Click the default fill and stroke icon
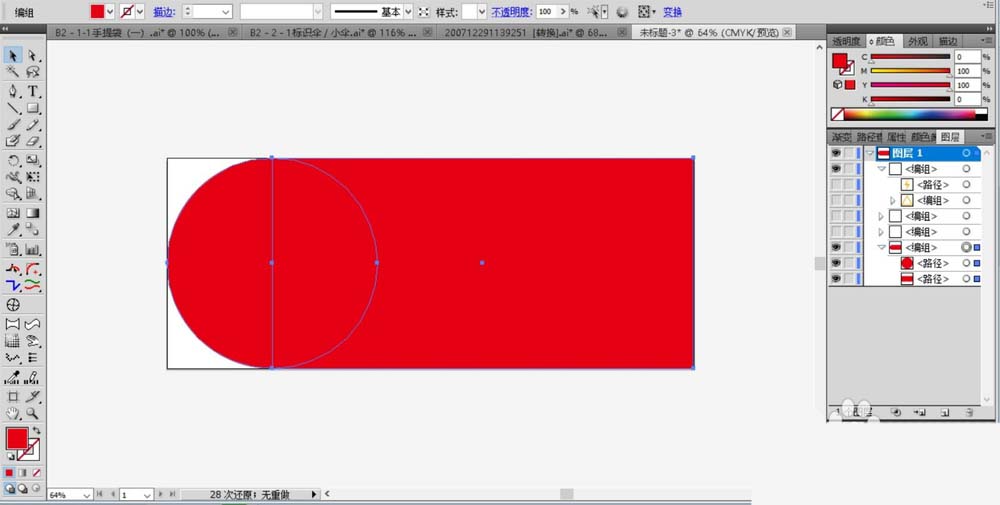 click(x=11, y=456)
